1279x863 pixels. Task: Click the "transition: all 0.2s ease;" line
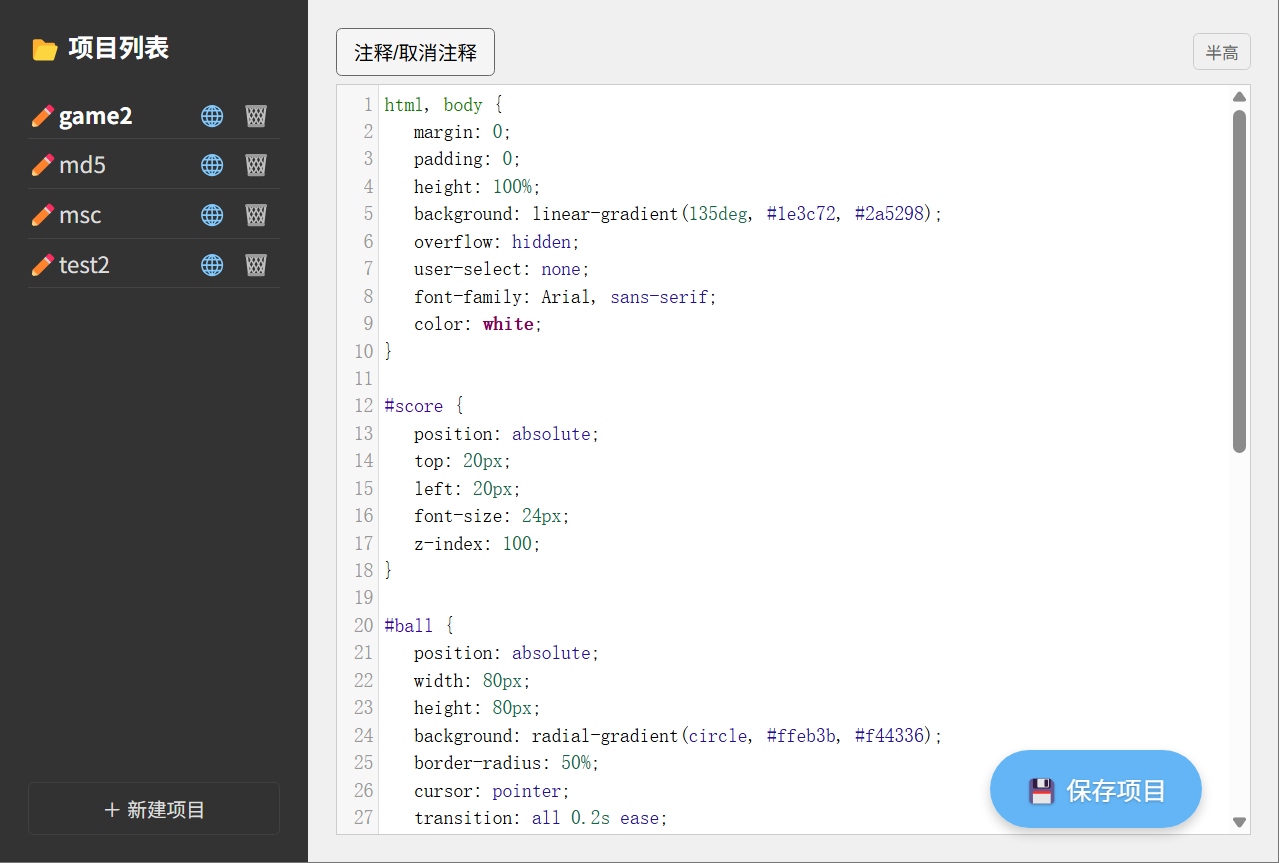click(x=541, y=818)
